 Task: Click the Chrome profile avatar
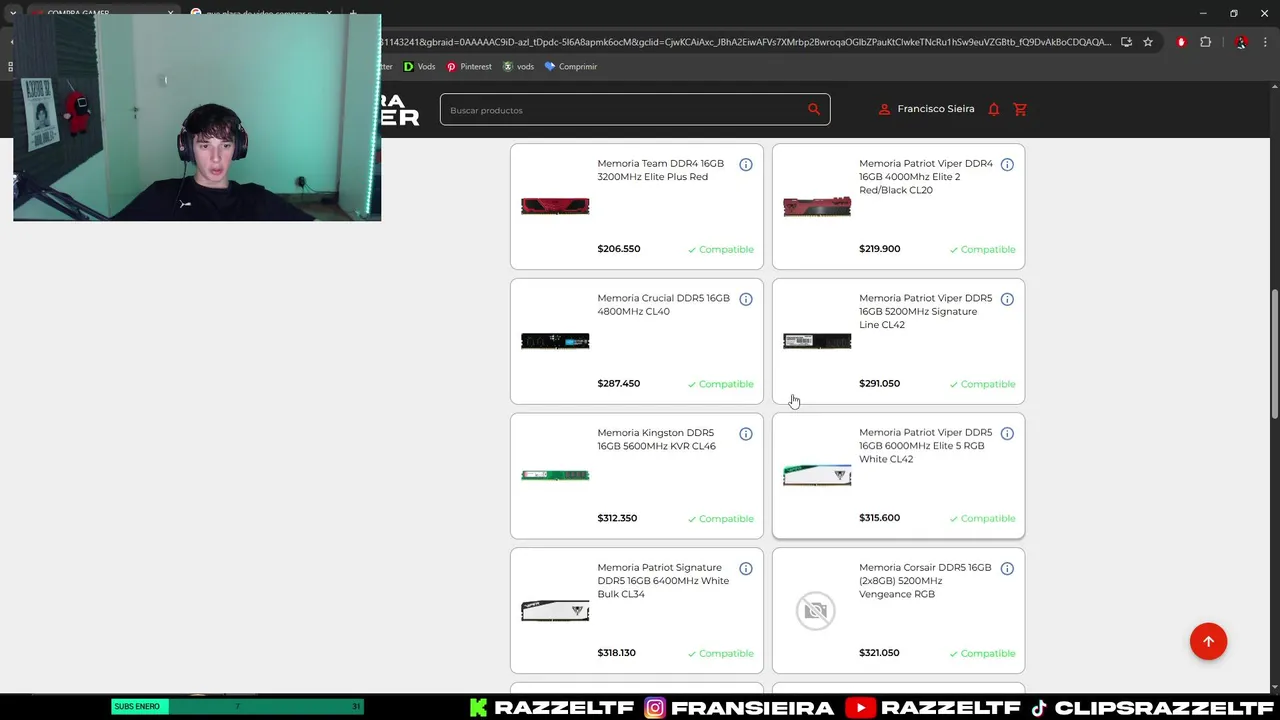coord(1241,42)
